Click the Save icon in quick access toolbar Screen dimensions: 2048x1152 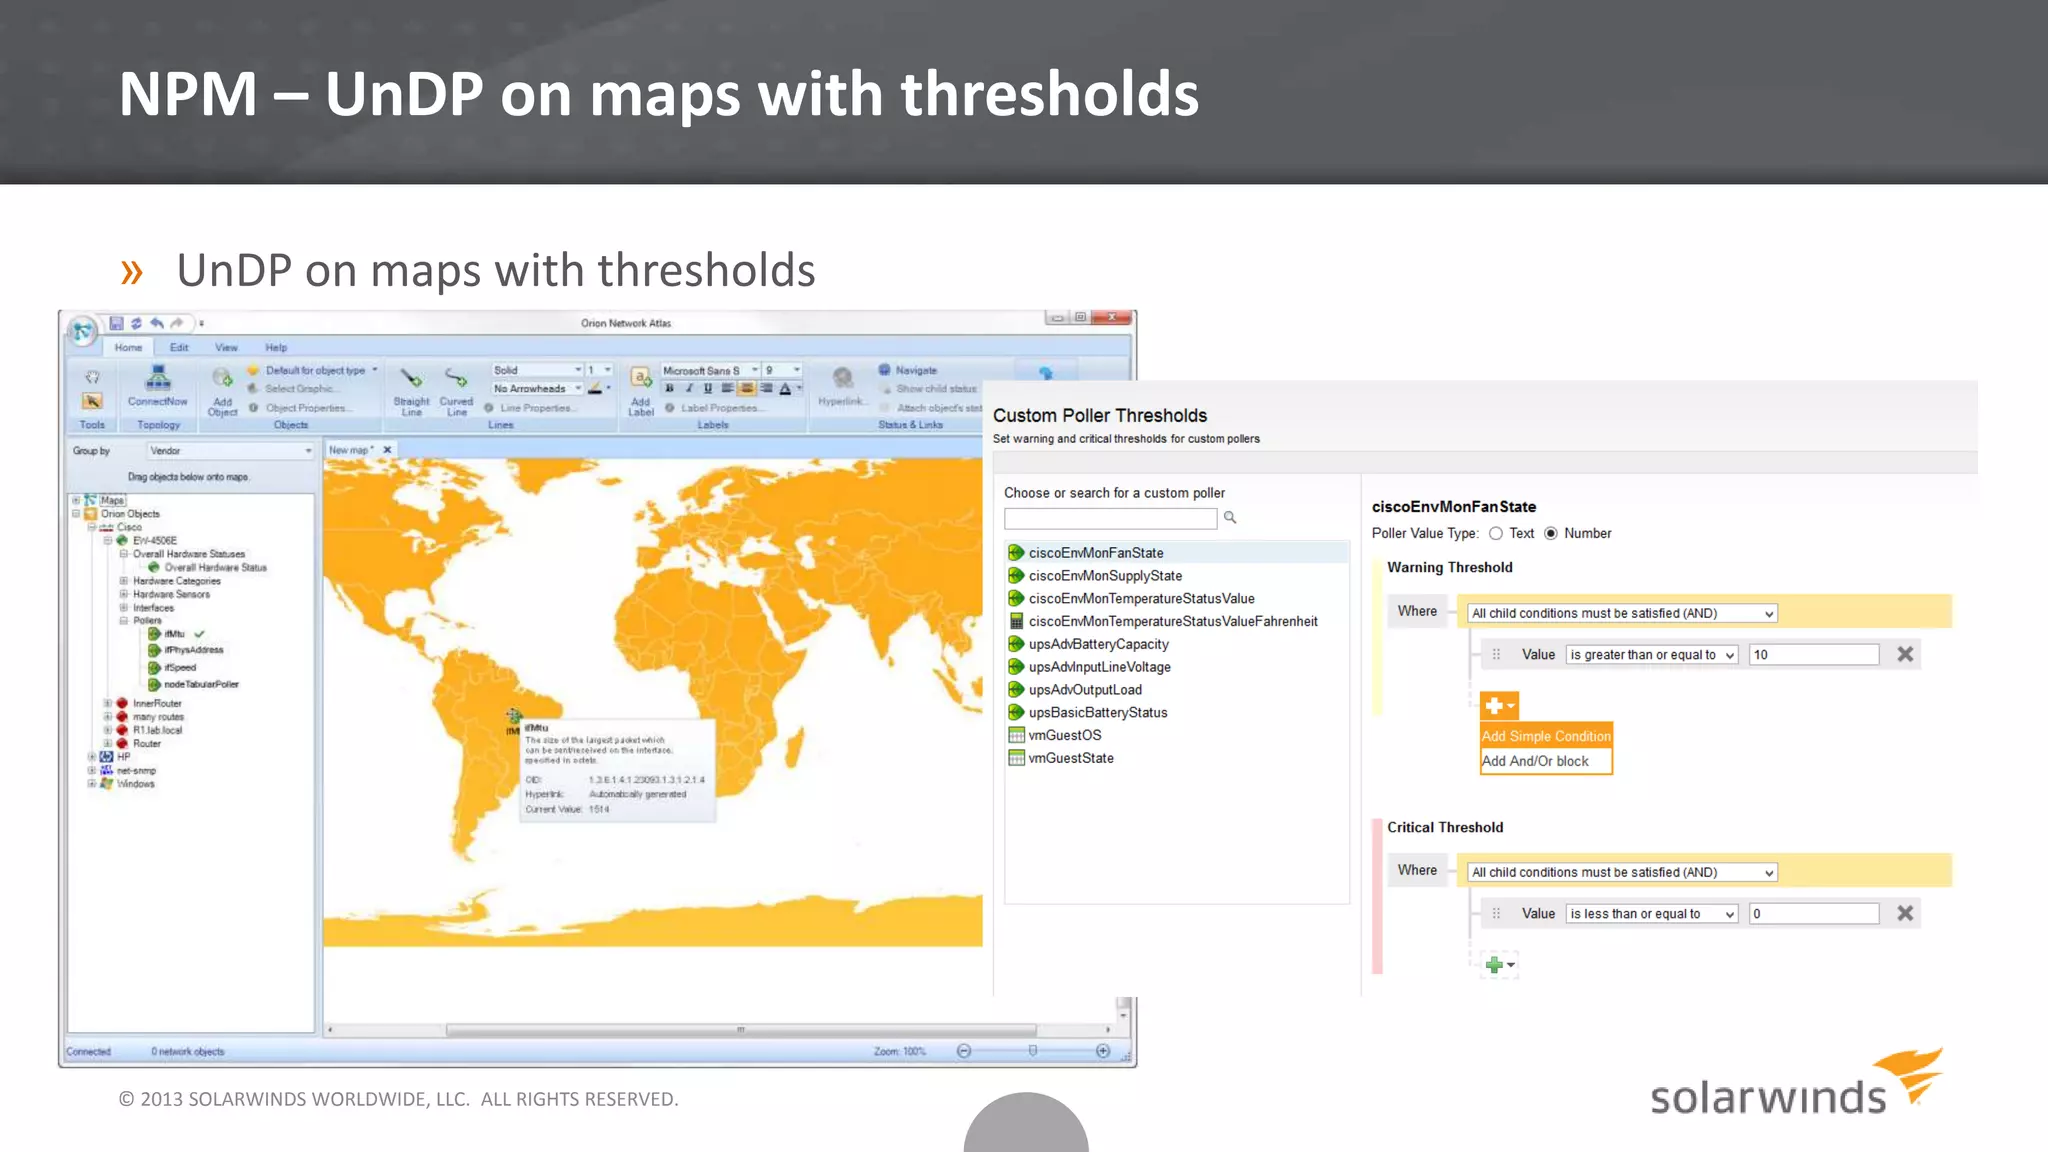pyautogui.click(x=116, y=323)
